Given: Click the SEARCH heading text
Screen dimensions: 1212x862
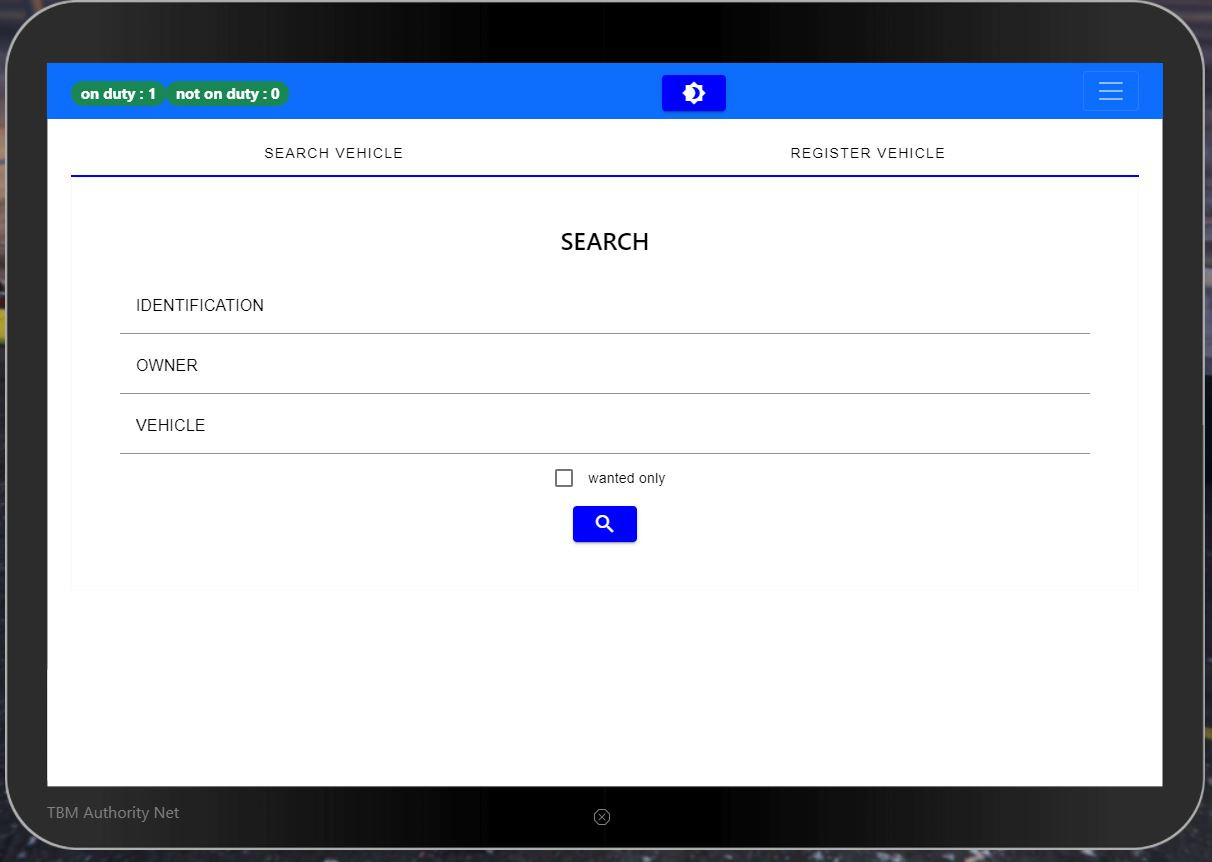Looking at the screenshot, I should [605, 242].
